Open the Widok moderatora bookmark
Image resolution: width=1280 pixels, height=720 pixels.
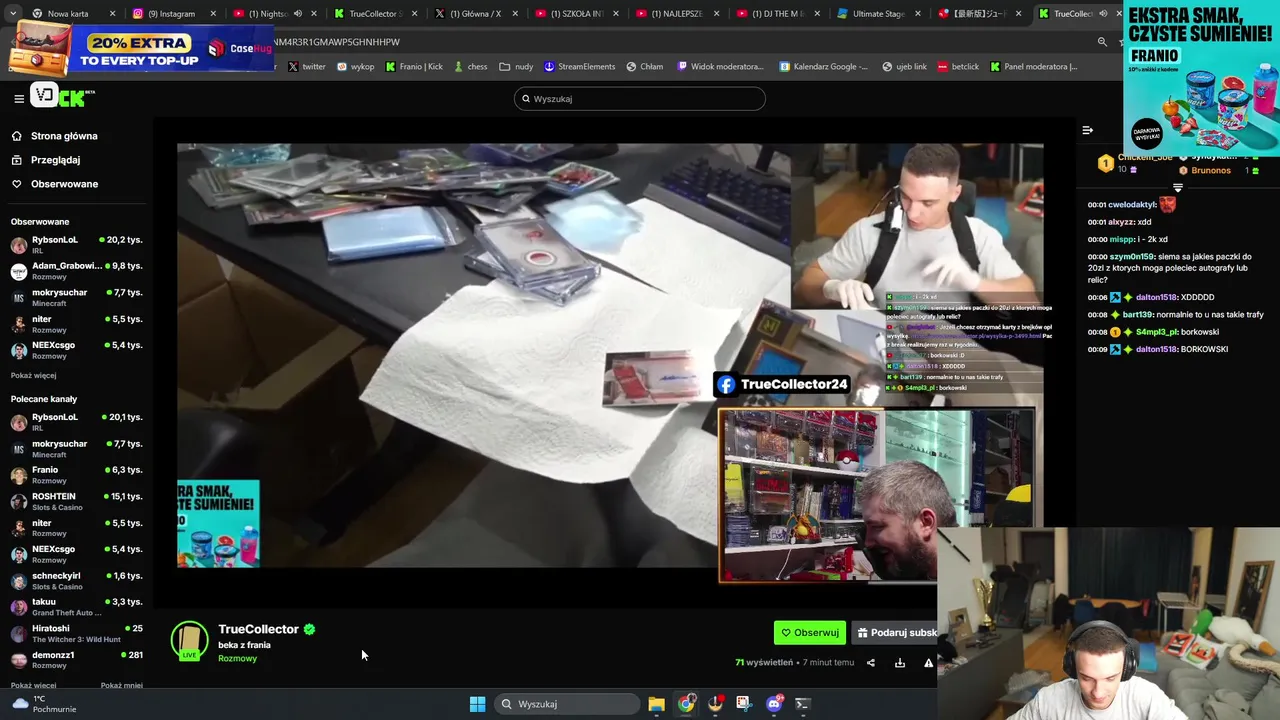tap(720, 67)
